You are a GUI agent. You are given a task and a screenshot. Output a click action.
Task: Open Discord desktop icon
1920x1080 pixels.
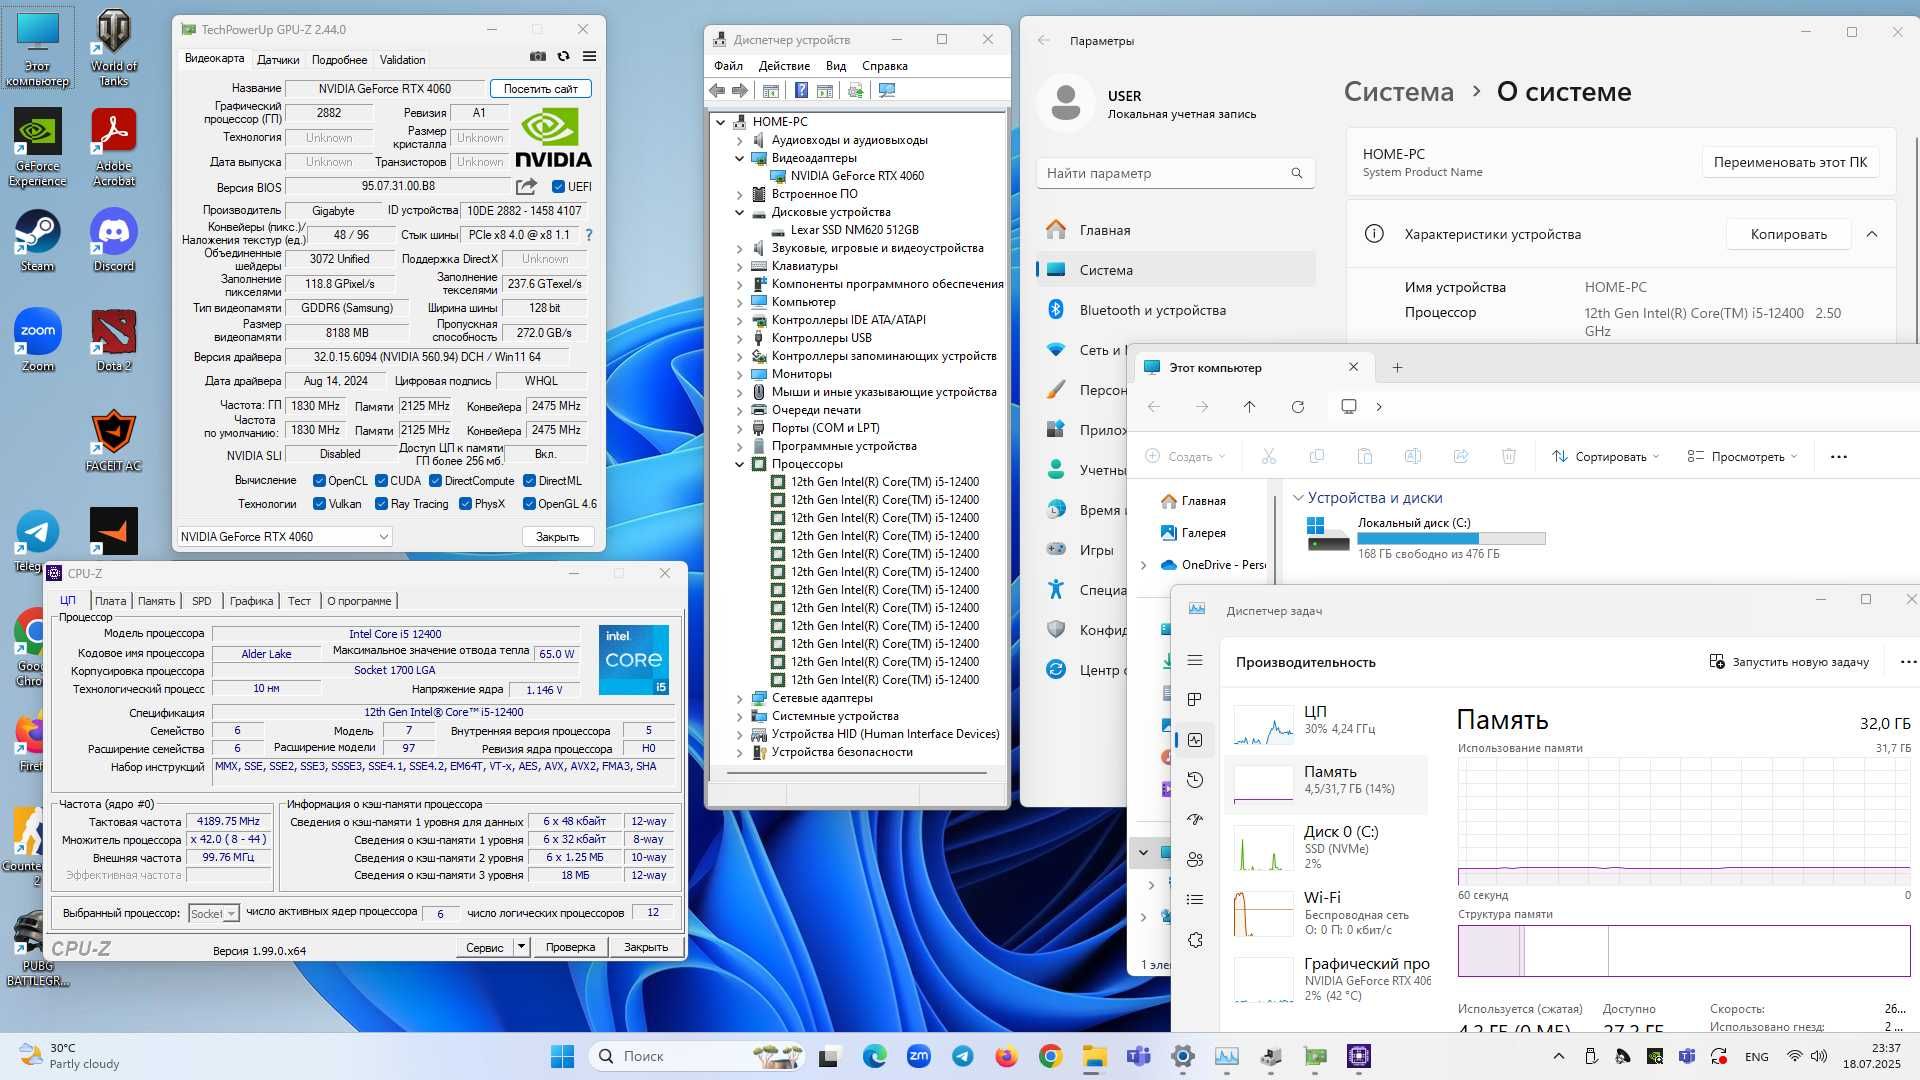[113, 240]
